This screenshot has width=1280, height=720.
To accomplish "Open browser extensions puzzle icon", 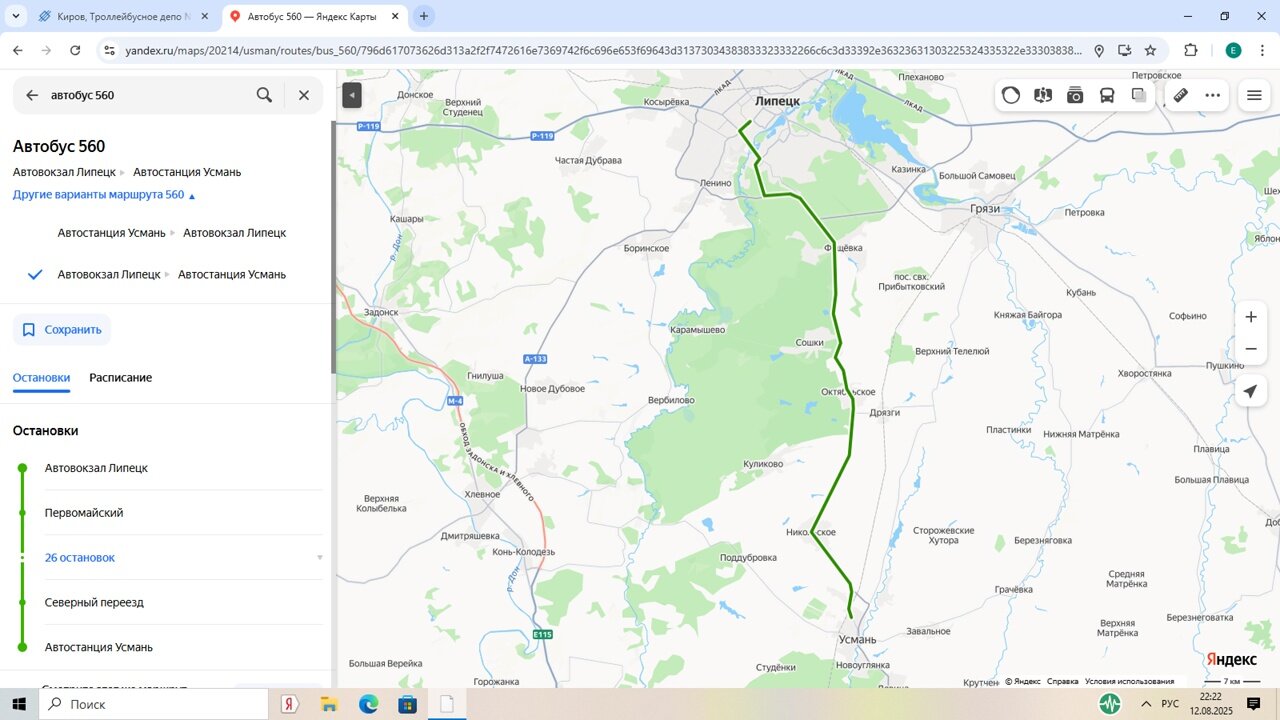I will click(1190, 50).
